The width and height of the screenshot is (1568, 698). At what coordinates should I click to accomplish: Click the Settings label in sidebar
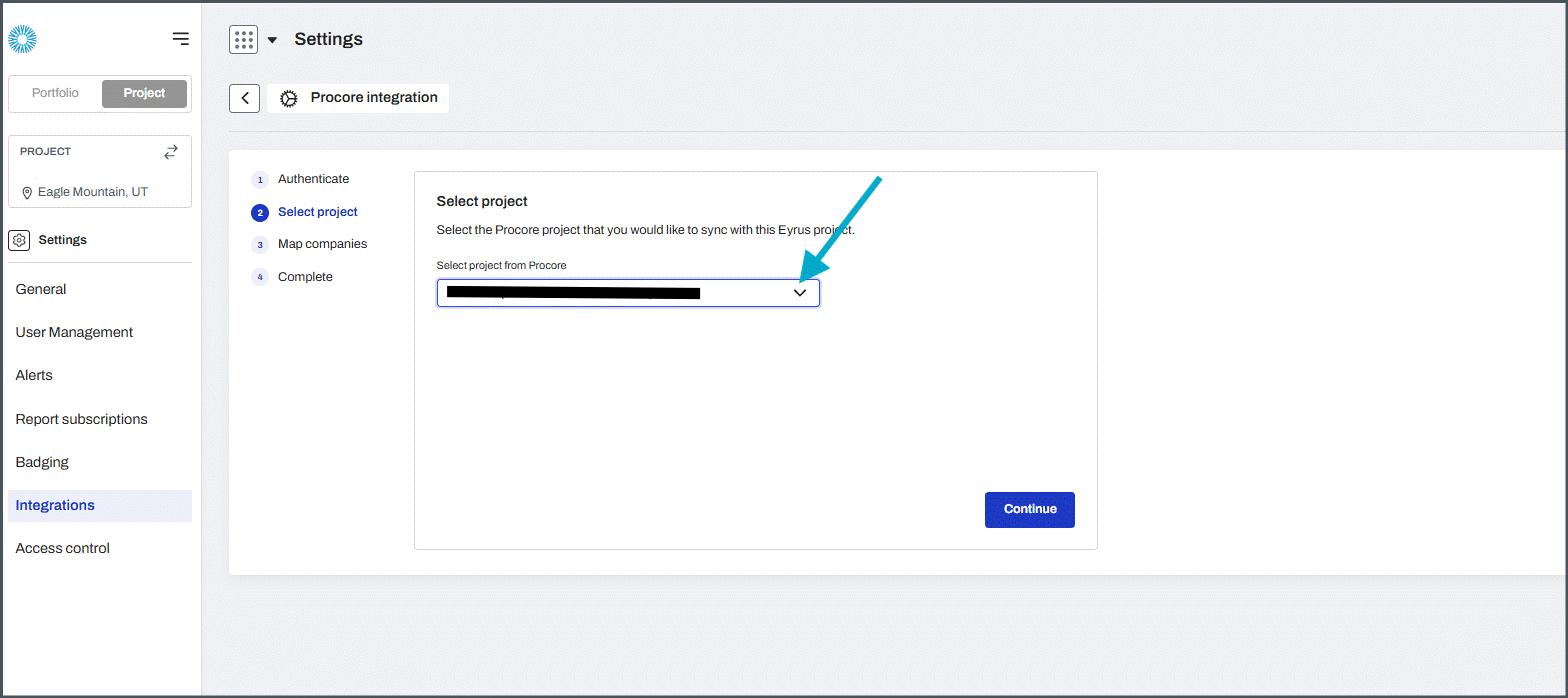point(63,240)
